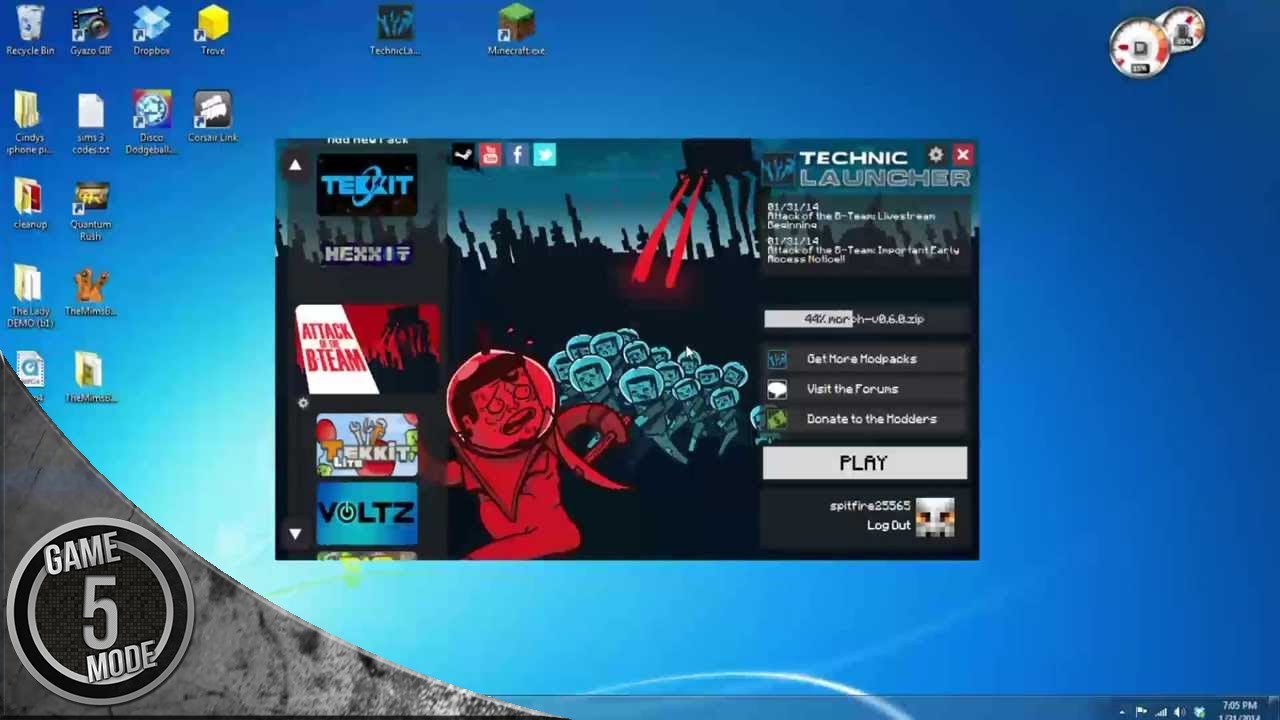1280x720 pixels.
Task: Open the Important Early Access Notice news
Action: (863, 250)
